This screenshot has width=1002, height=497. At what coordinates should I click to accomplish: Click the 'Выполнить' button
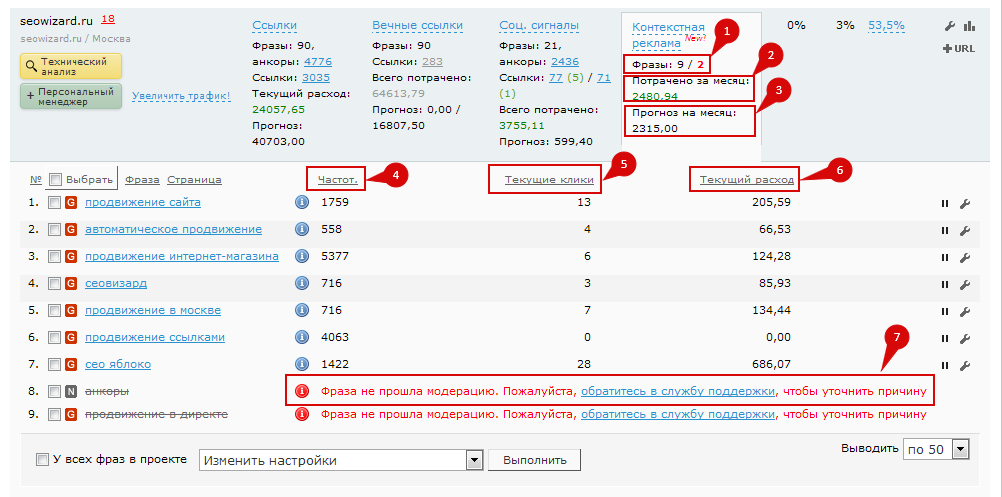coord(535,461)
